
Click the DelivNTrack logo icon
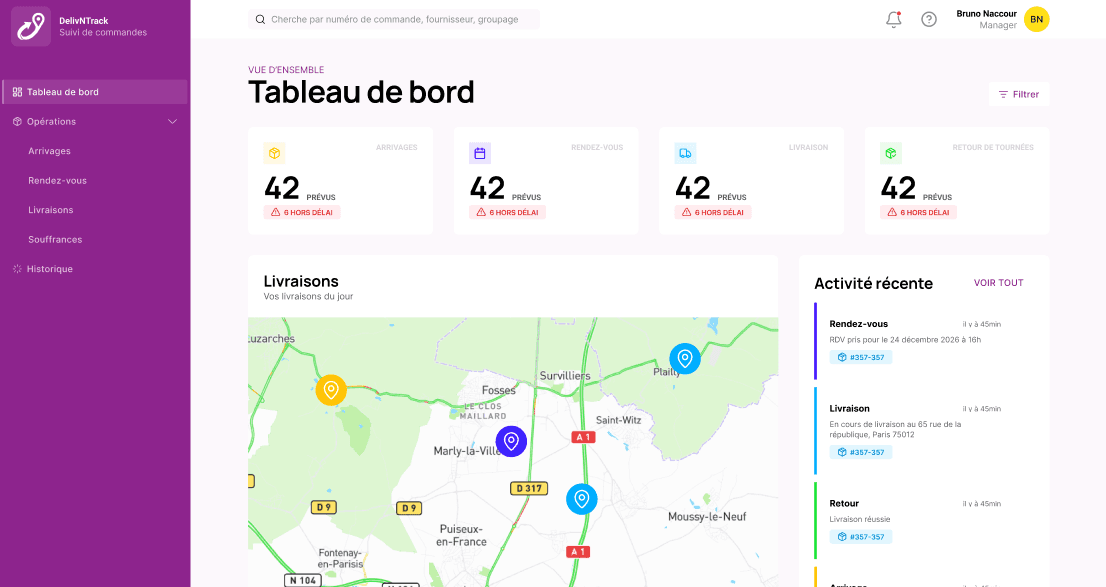[x=31, y=26]
